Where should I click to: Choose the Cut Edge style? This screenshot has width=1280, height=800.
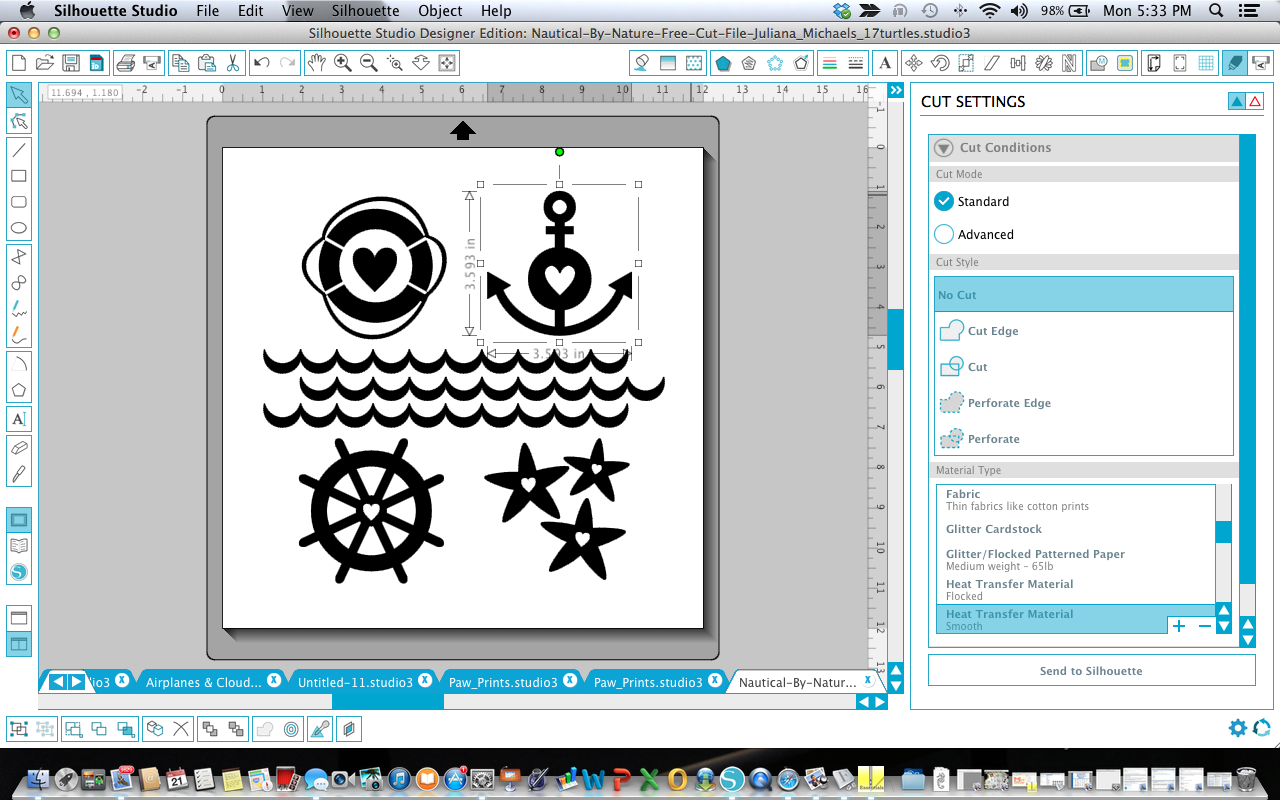tap(1083, 331)
